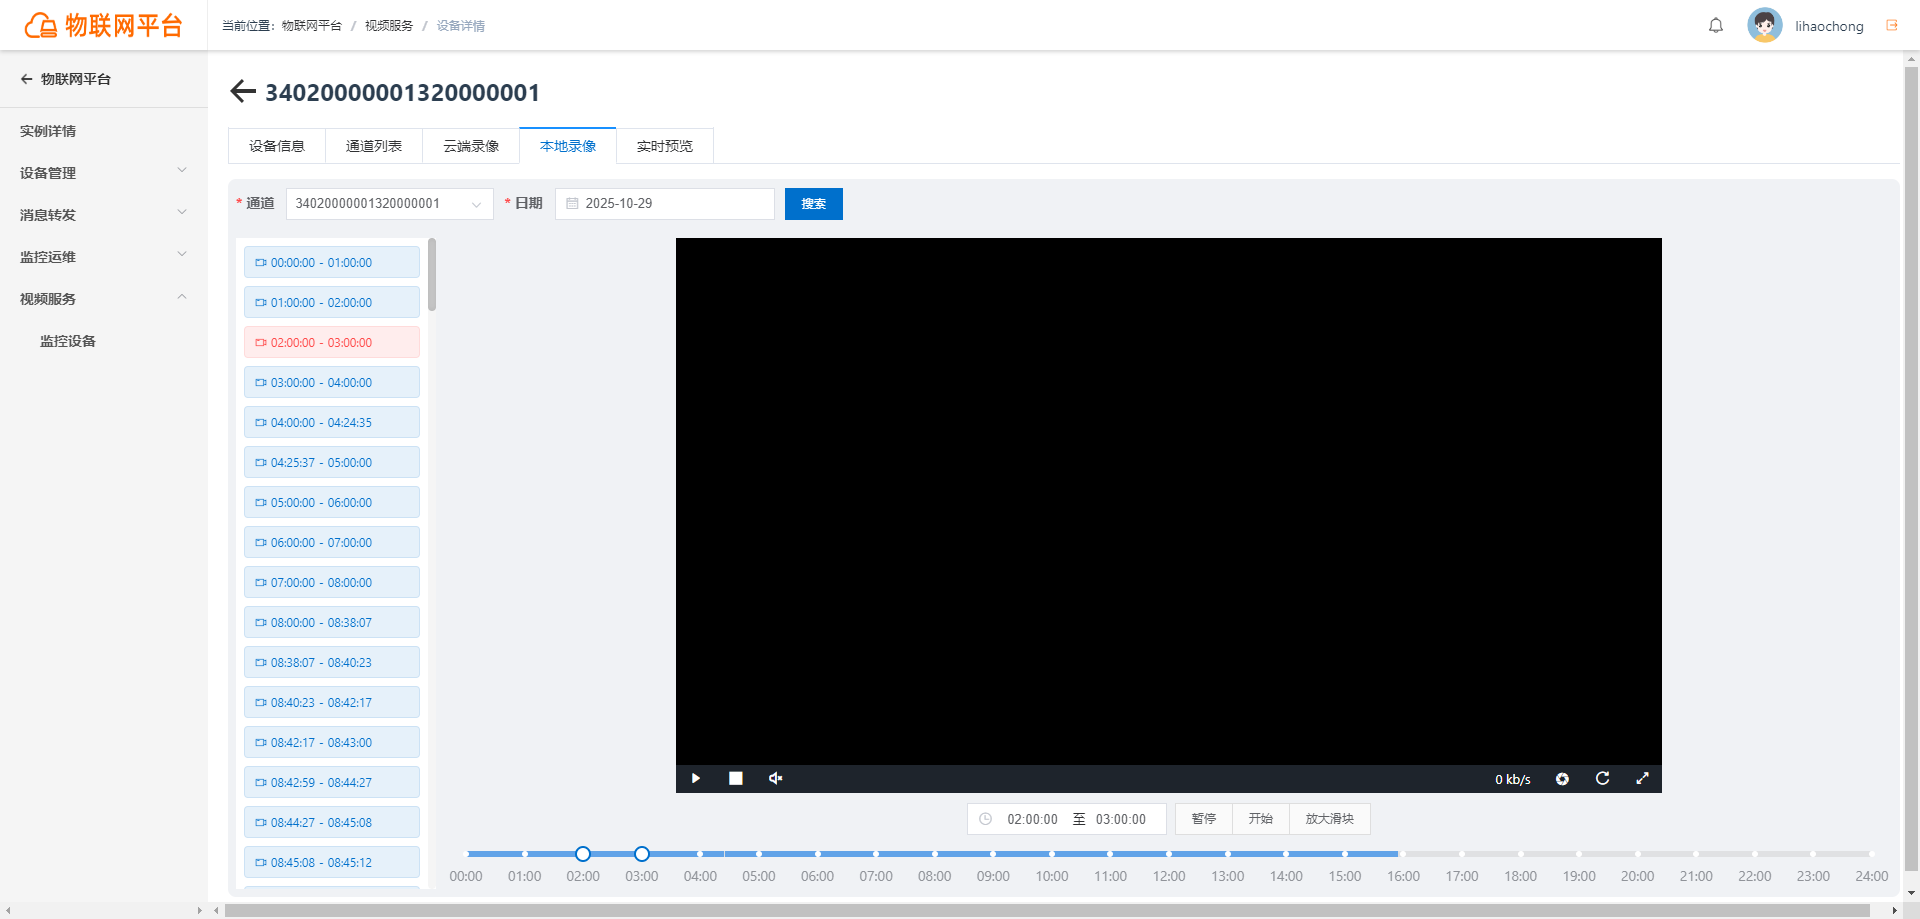This screenshot has width=1920, height=919.
Task: Mute the video with the speaker icon
Action: pyautogui.click(x=775, y=779)
